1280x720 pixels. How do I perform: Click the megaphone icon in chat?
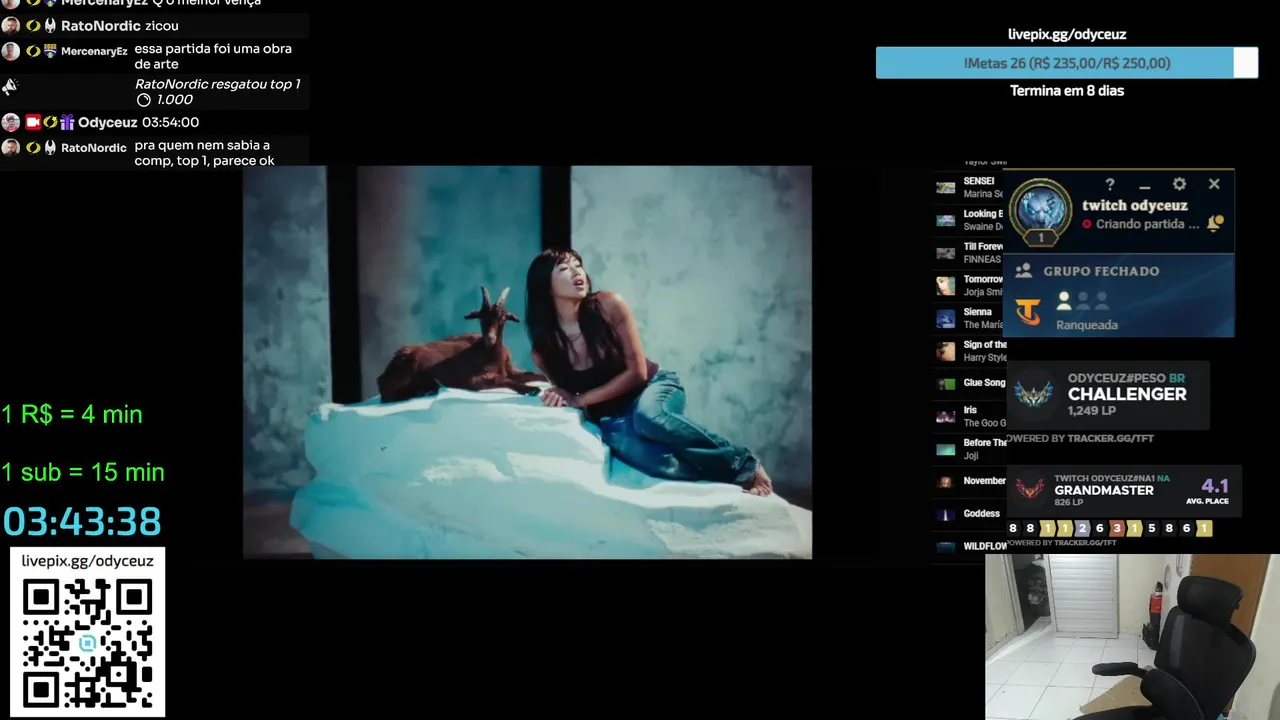9,87
